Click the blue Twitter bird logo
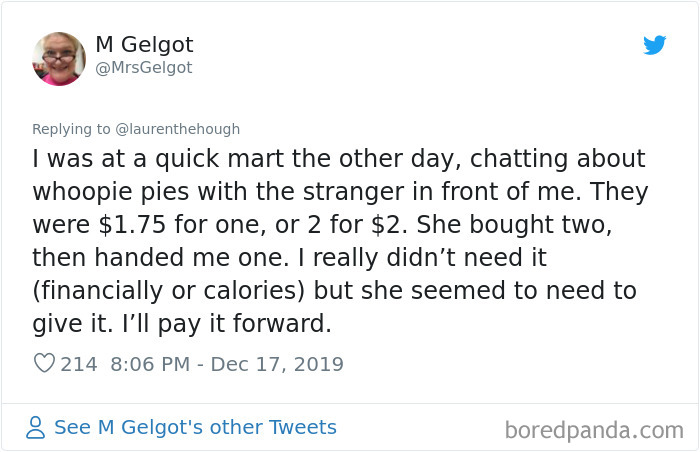Screen dimensions: 700x452 tap(654, 45)
